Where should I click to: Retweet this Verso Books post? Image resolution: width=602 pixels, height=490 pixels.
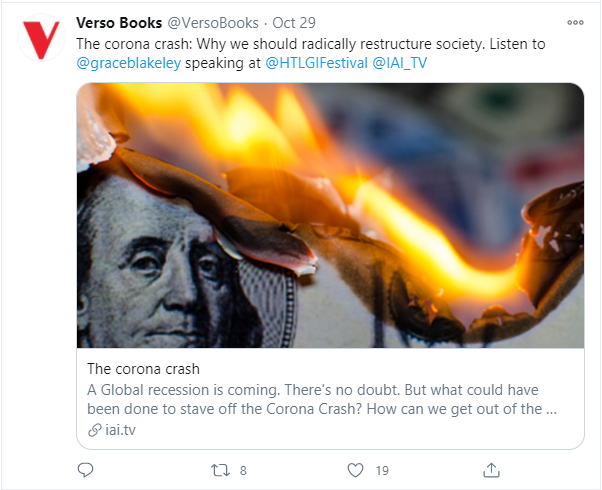(220, 470)
